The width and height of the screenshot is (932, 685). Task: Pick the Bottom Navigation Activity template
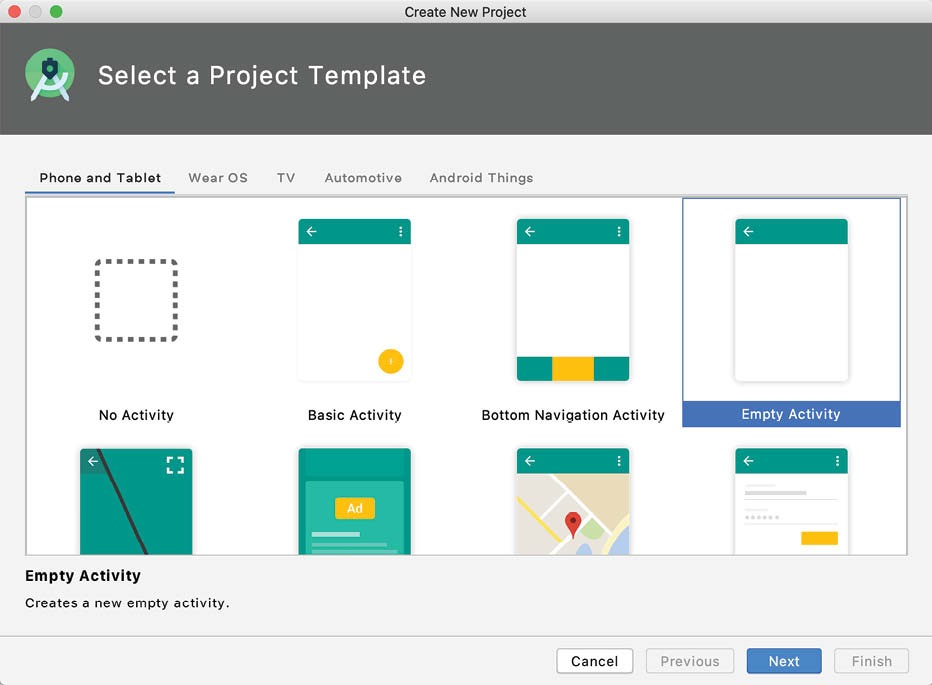coord(573,300)
